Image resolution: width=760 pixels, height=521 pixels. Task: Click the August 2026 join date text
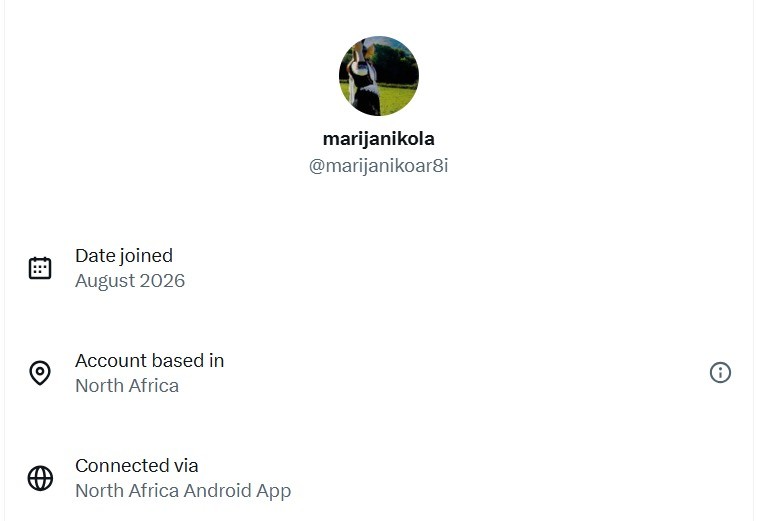point(130,281)
